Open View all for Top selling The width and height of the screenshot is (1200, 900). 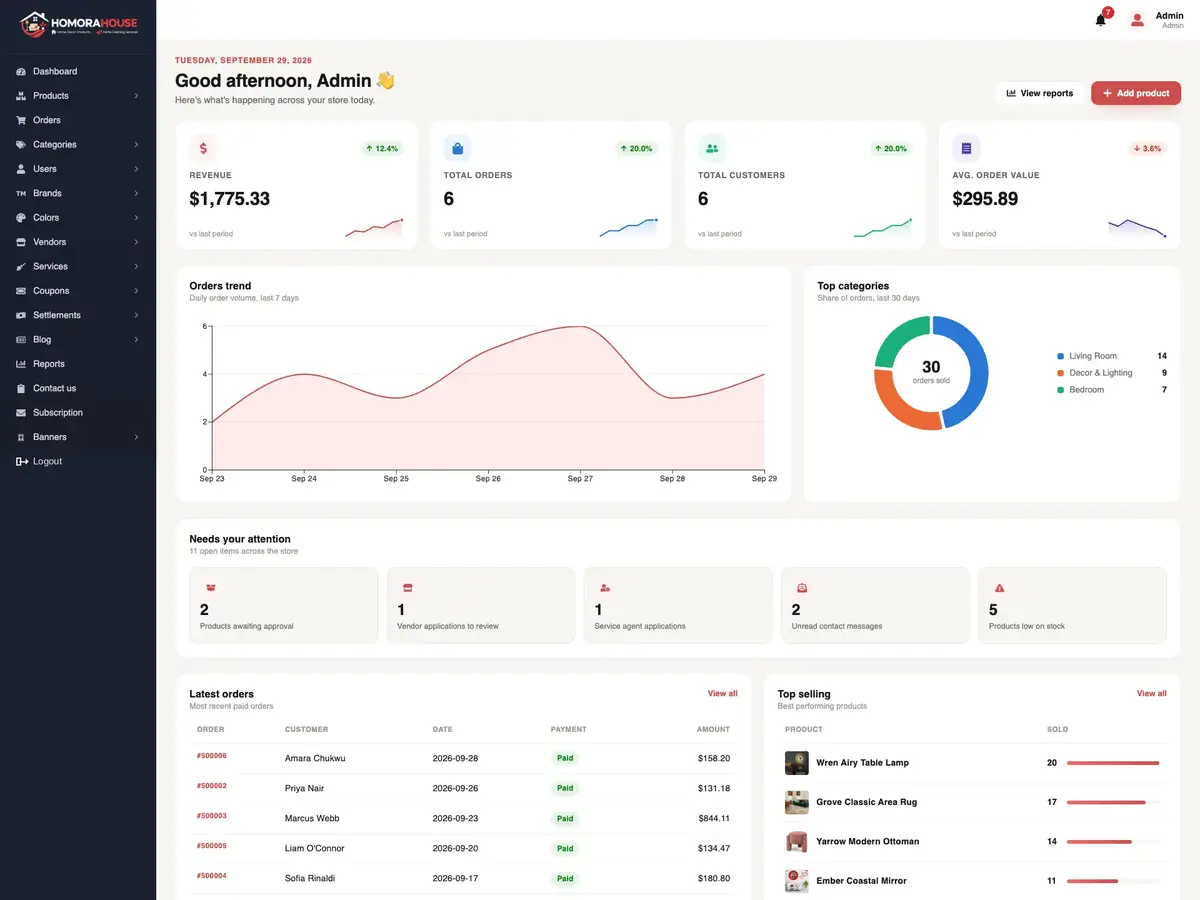pos(1152,693)
